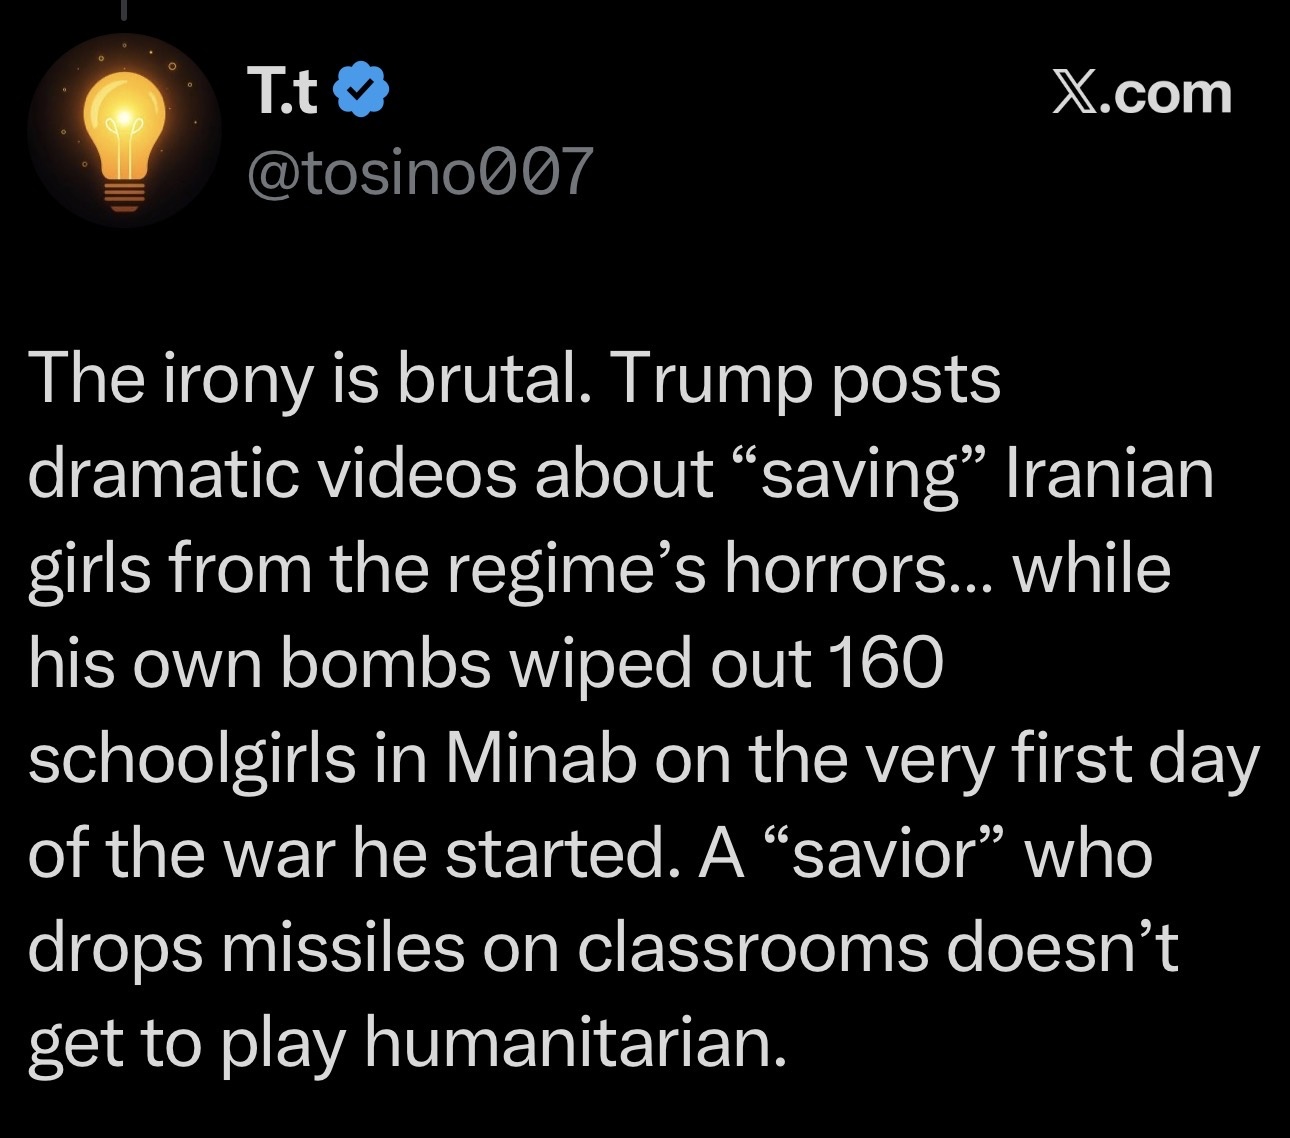The height and width of the screenshot is (1138, 1290).
Task: Click the word "humanitarian." at the end
Action: 569,1042
